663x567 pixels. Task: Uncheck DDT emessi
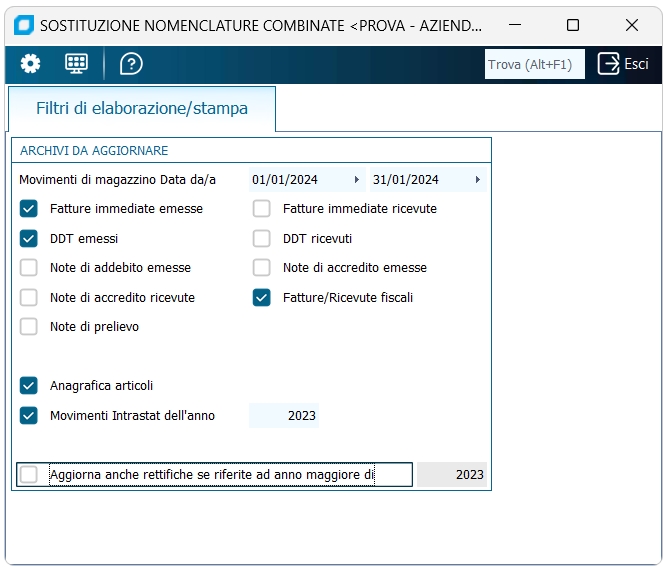28,238
